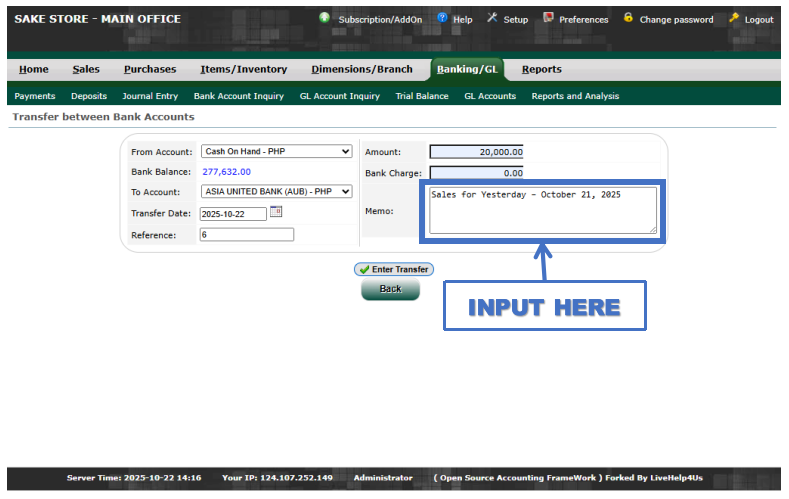Click the Setup tools icon
Screen dimensions: 789x499
492,18
